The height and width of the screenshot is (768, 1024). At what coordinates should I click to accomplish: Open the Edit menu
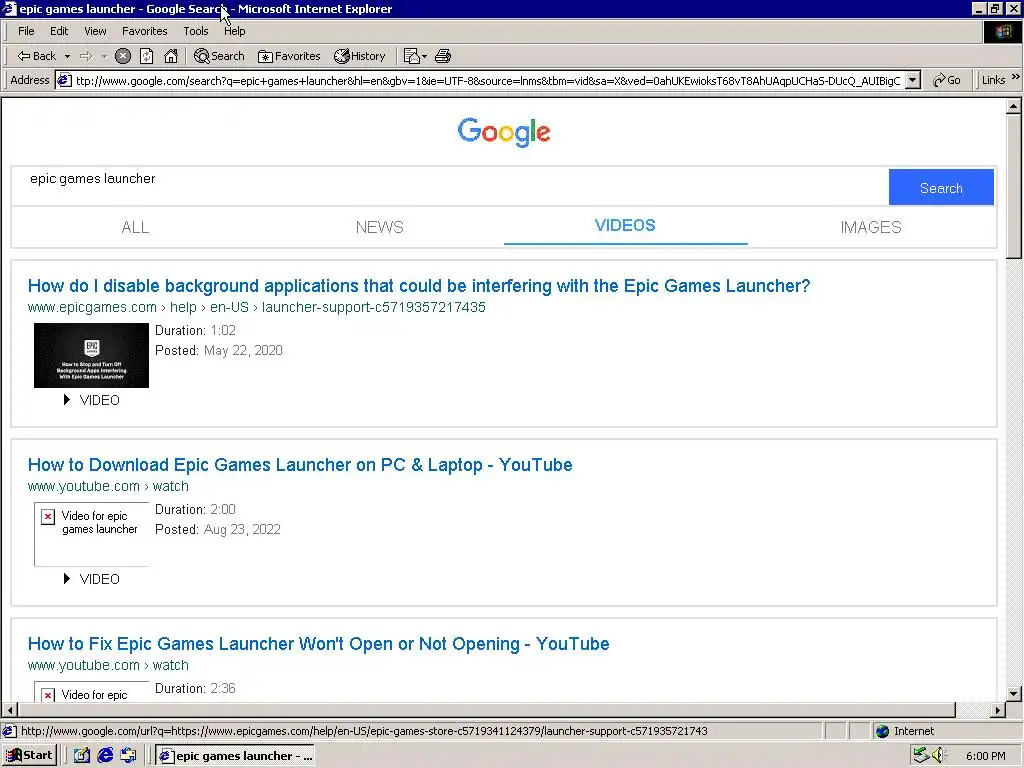coord(59,31)
